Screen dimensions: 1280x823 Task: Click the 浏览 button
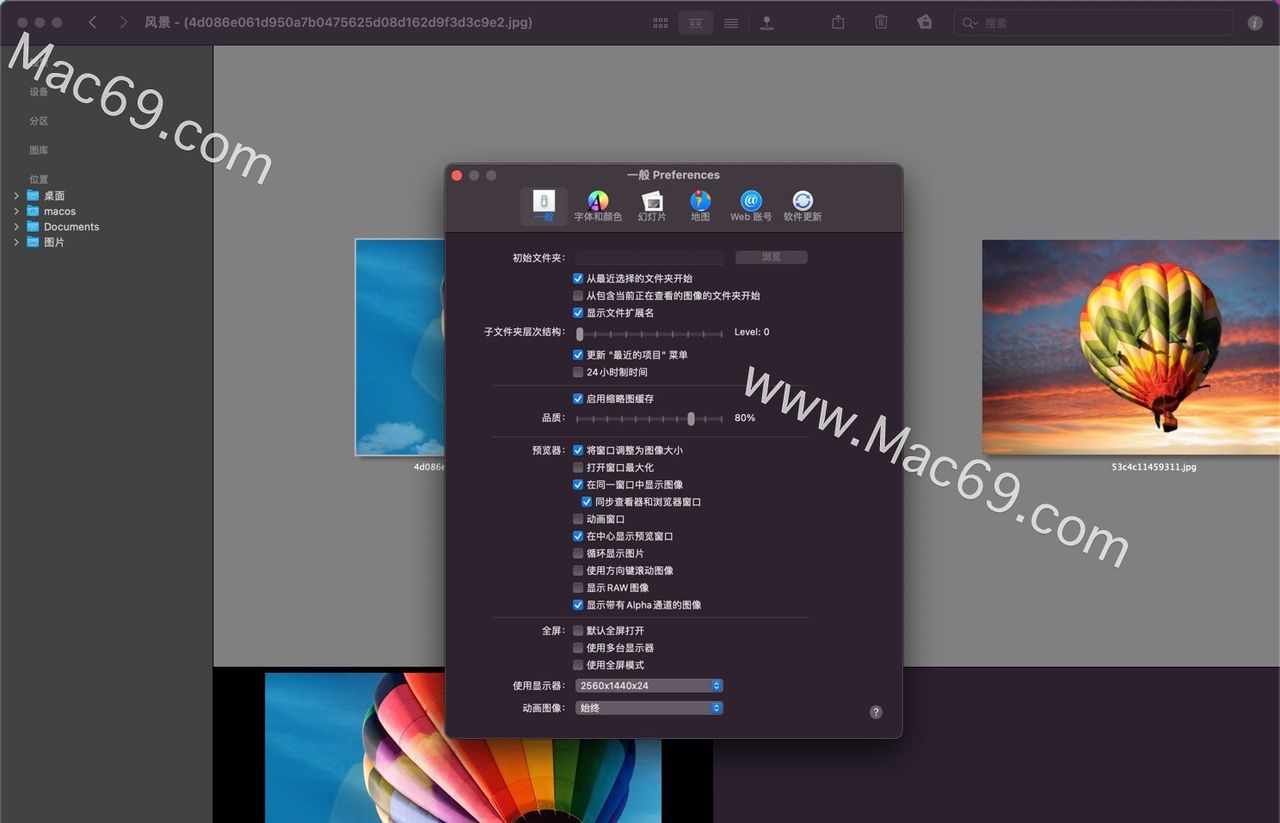(x=771, y=257)
